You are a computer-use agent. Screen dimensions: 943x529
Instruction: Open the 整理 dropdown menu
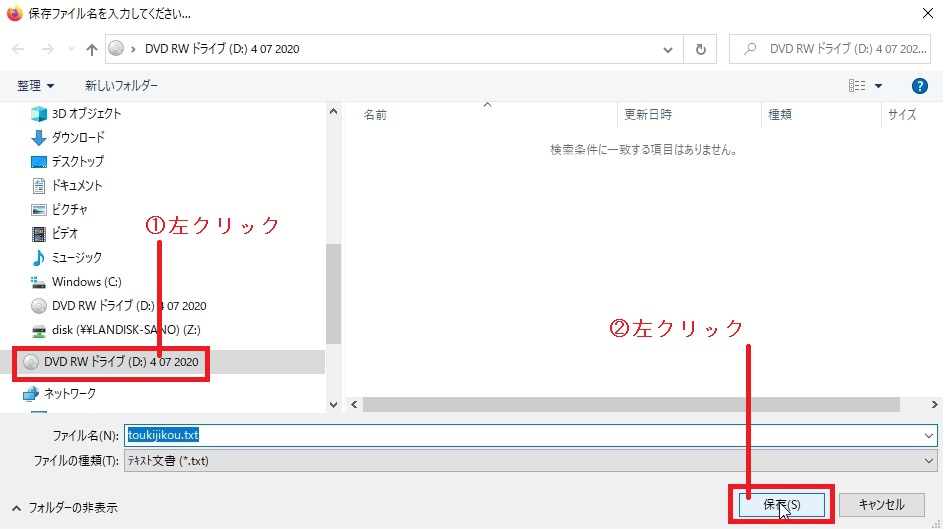35,86
